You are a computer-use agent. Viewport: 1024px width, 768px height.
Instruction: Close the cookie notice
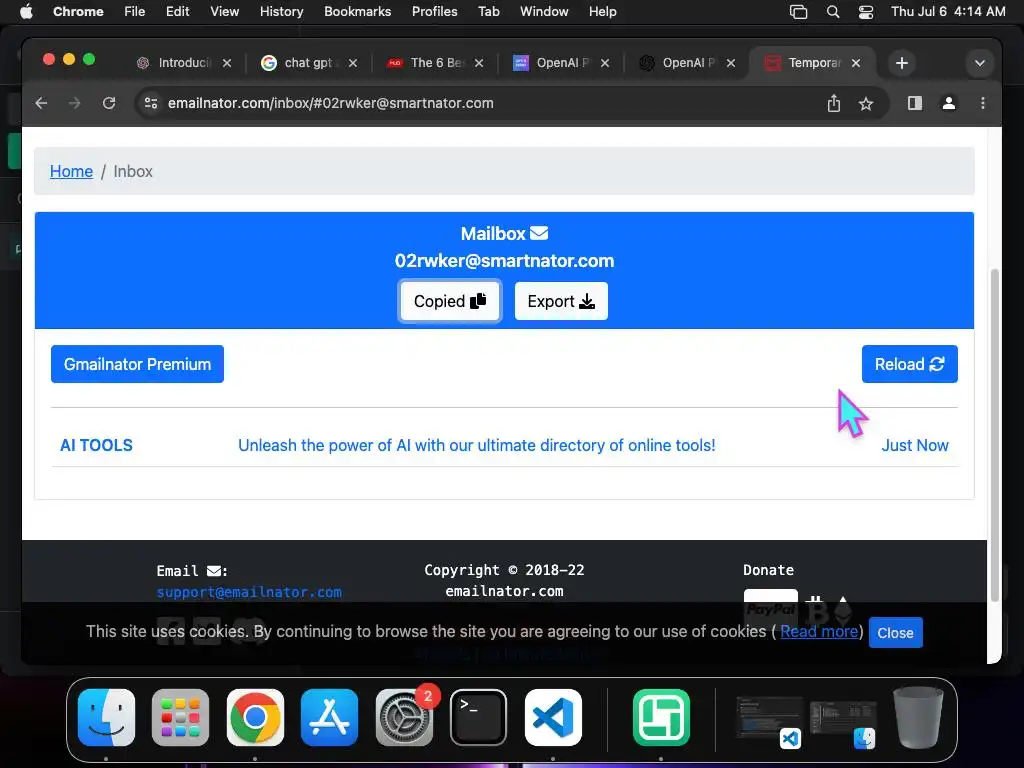coord(895,633)
